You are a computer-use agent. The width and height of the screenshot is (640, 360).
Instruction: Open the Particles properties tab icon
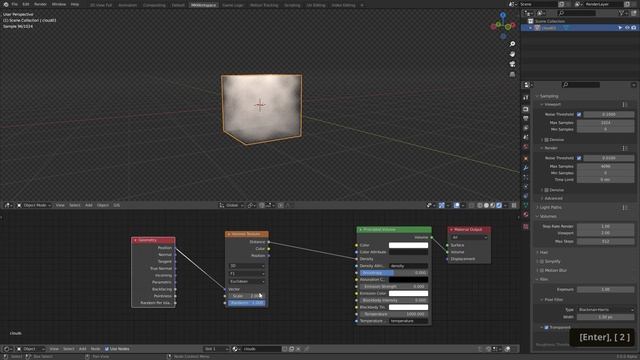pos(526,177)
